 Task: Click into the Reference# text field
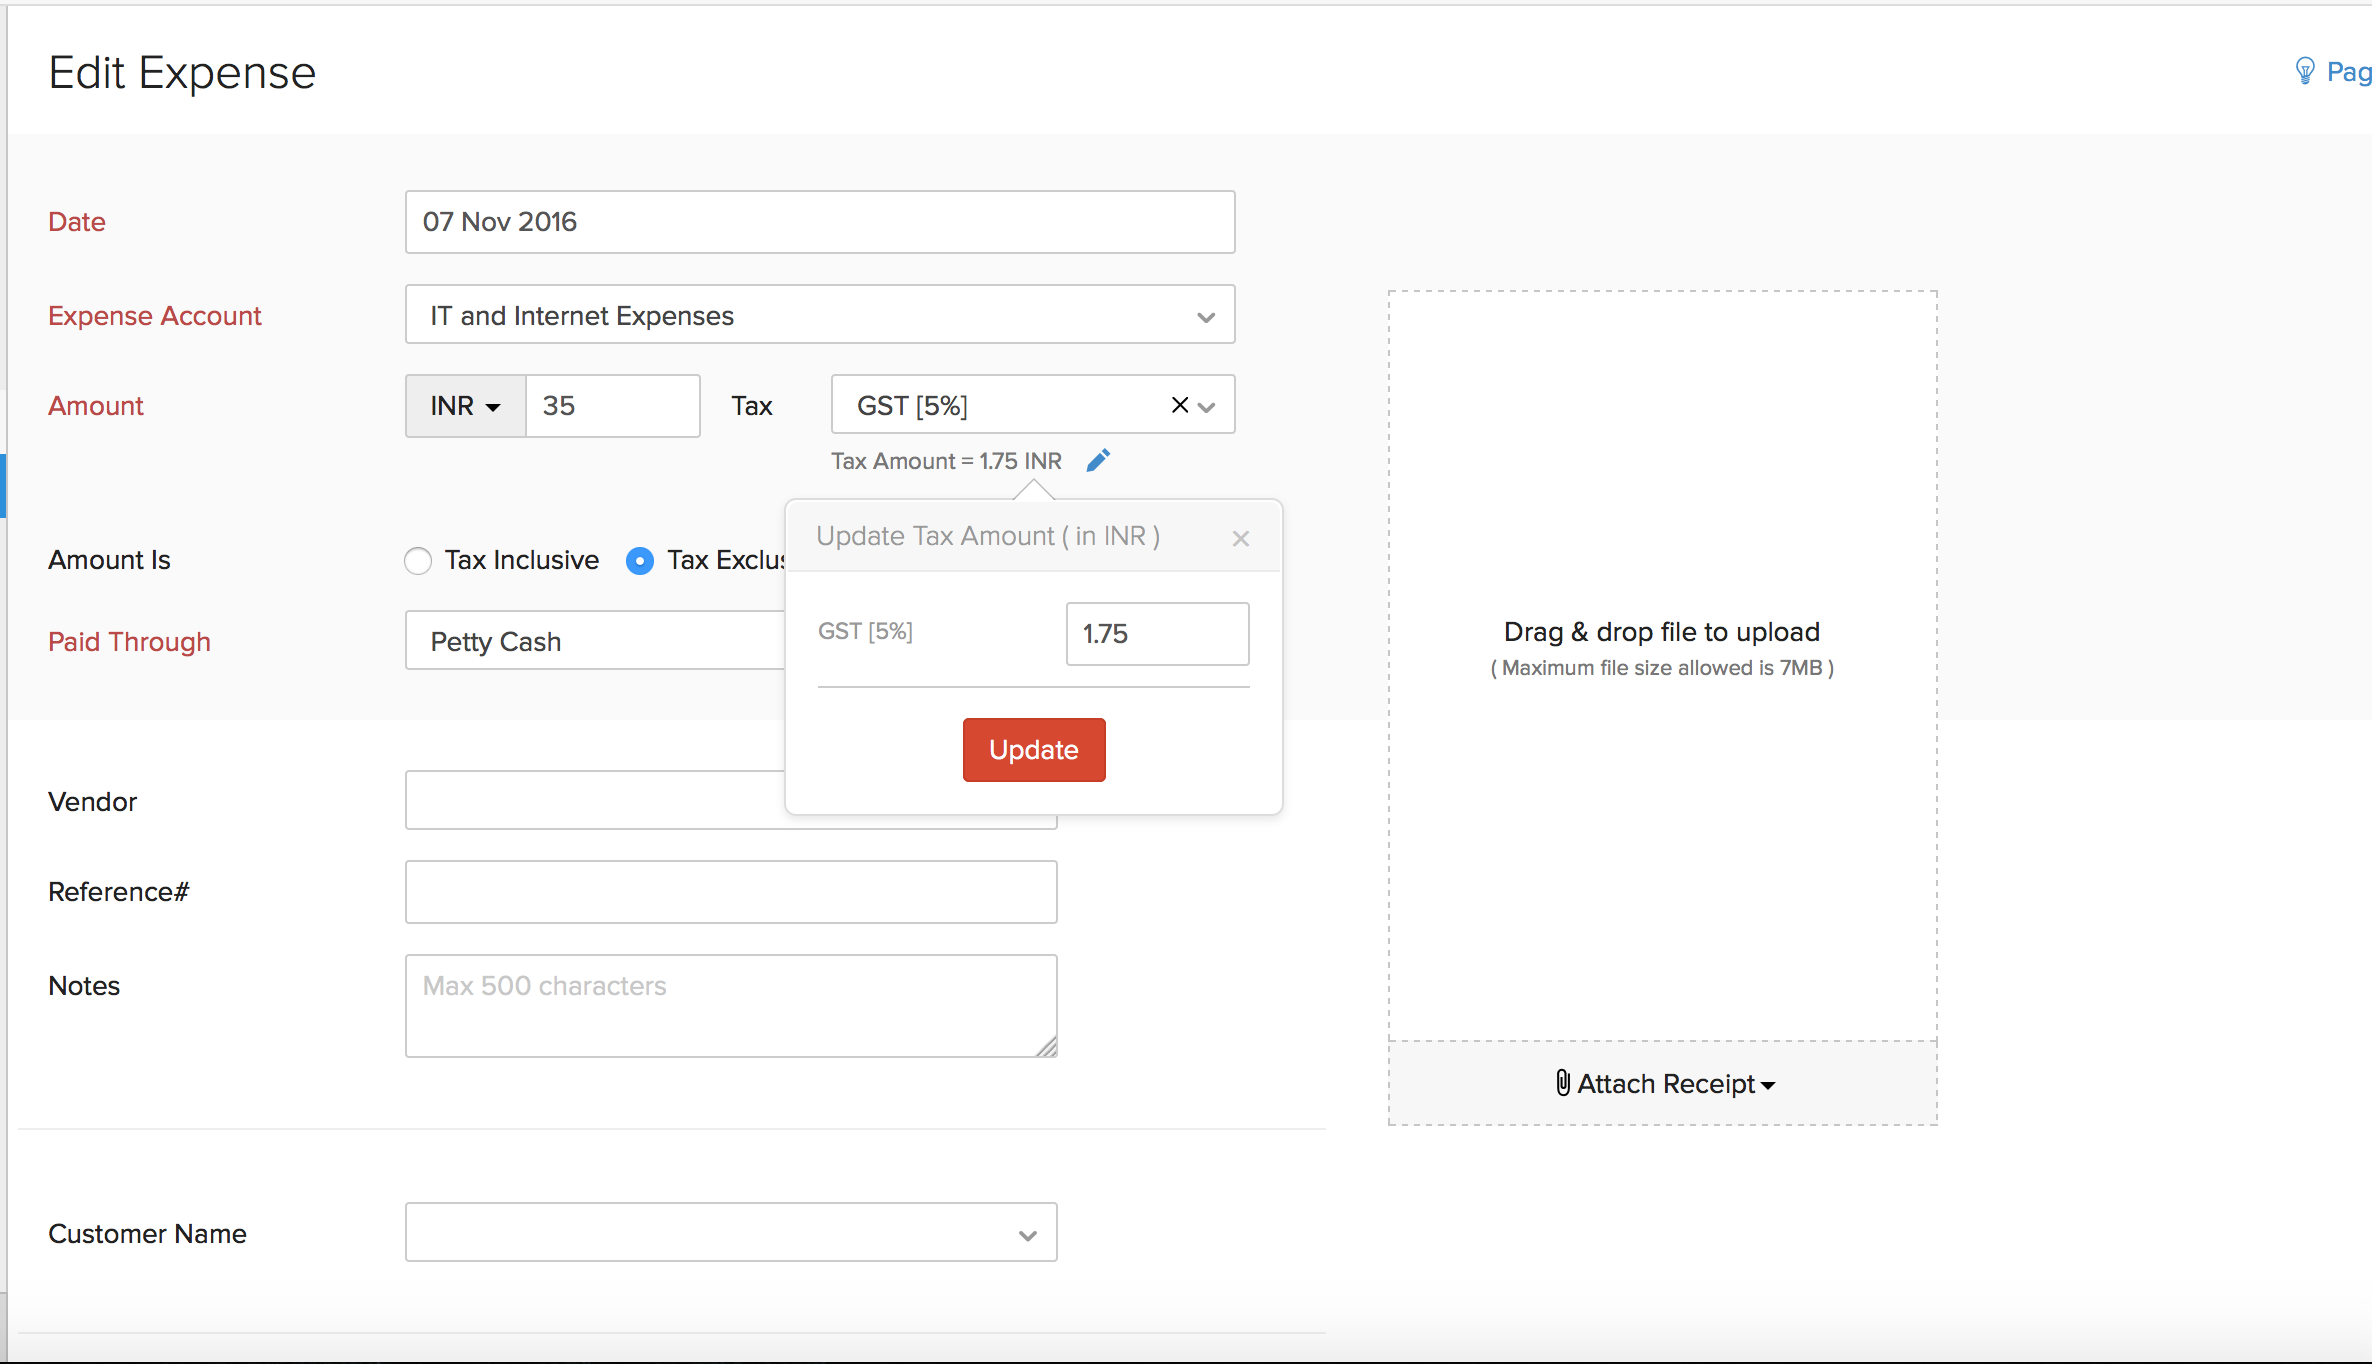731,892
